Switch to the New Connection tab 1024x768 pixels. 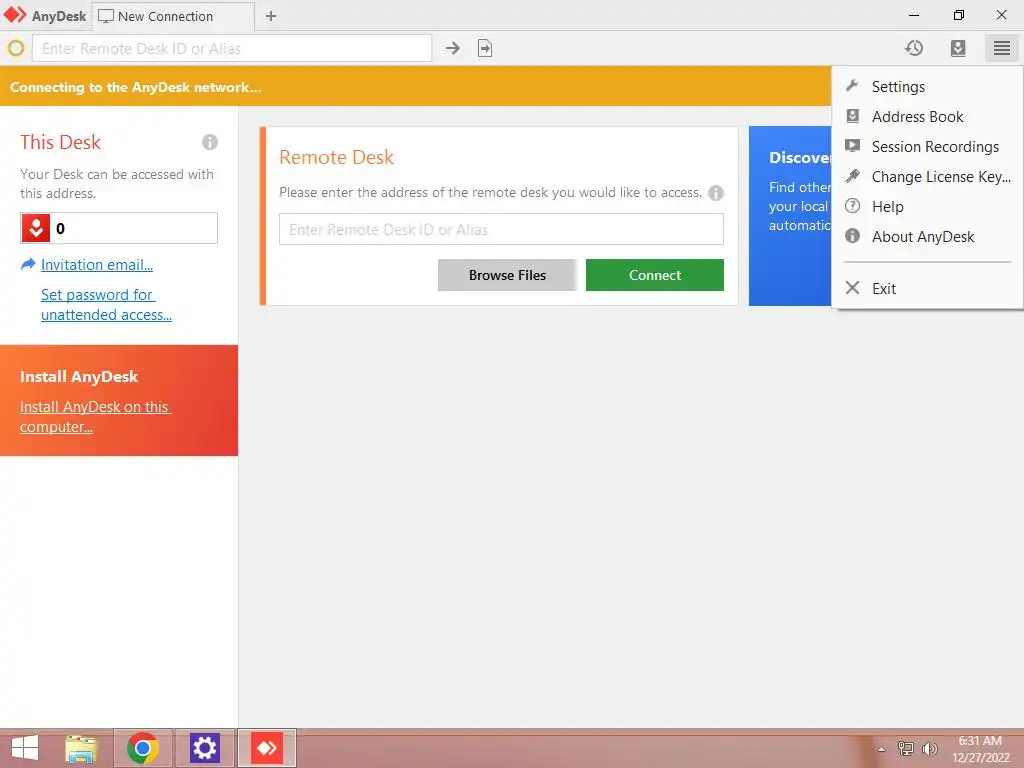(173, 16)
